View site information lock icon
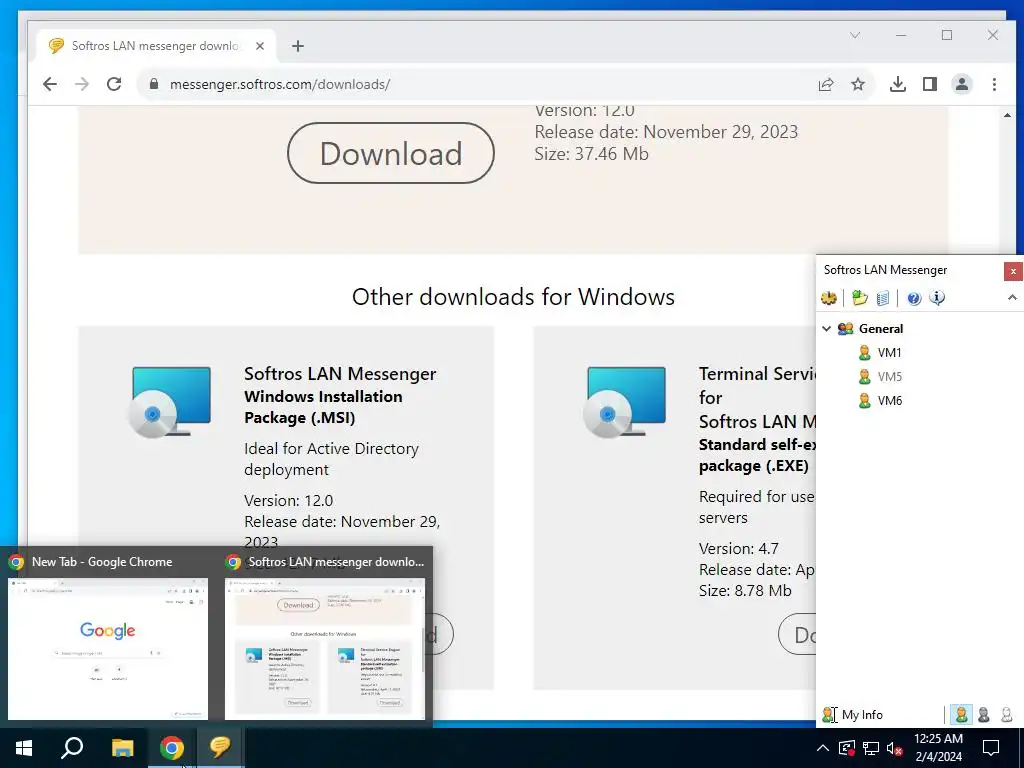The image size is (1024, 768). pyautogui.click(x=154, y=84)
